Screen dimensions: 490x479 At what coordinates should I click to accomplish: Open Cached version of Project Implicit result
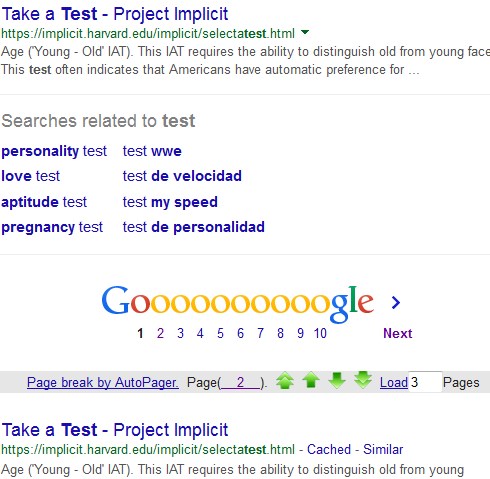coord(329,449)
